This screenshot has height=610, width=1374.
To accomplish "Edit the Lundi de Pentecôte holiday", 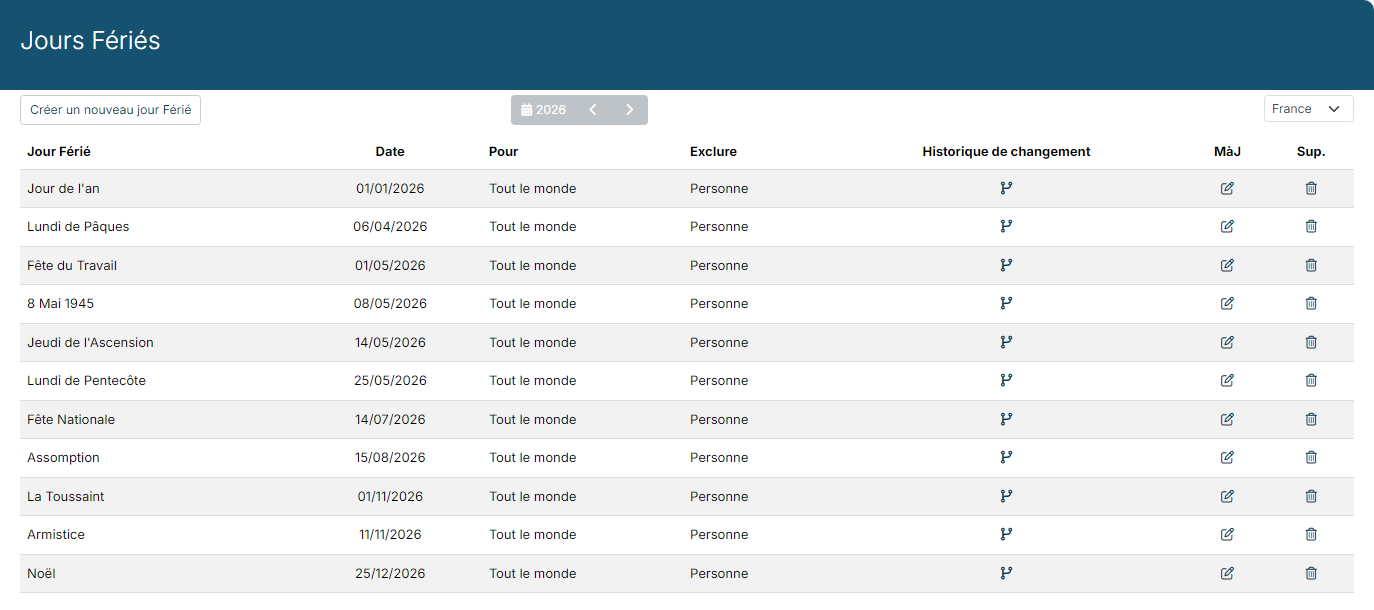I will pyautogui.click(x=1227, y=380).
